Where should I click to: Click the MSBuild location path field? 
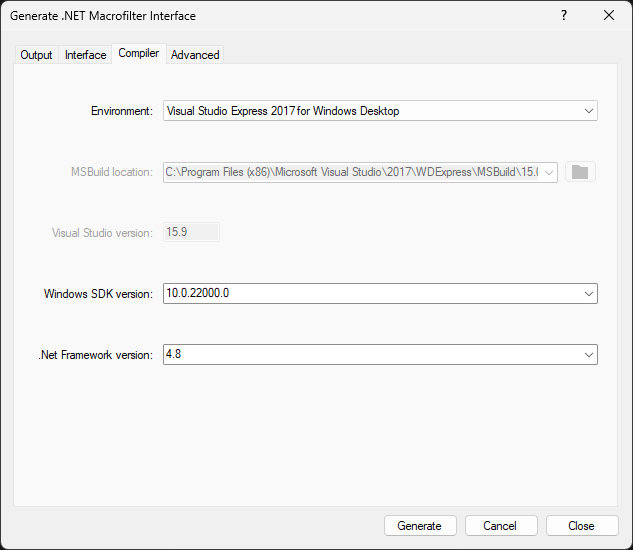click(x=350, y=172)
